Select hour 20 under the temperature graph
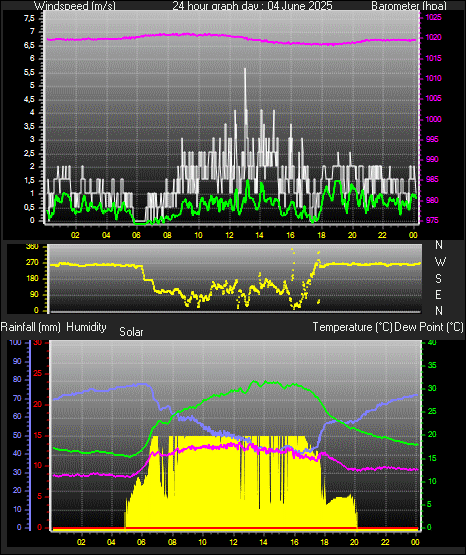 pos(355,542)
